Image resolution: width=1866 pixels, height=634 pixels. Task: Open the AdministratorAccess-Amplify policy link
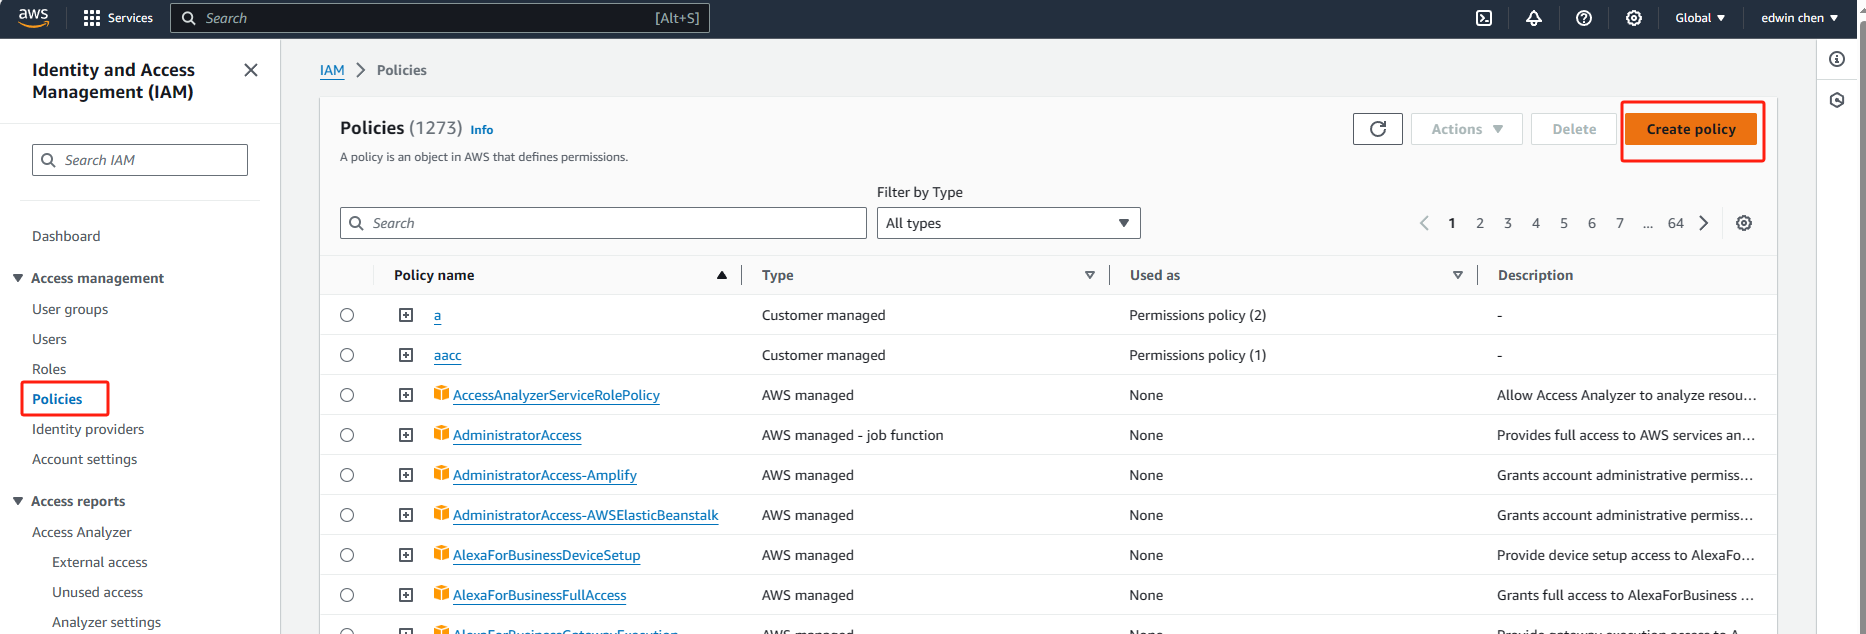coord(545,475)
